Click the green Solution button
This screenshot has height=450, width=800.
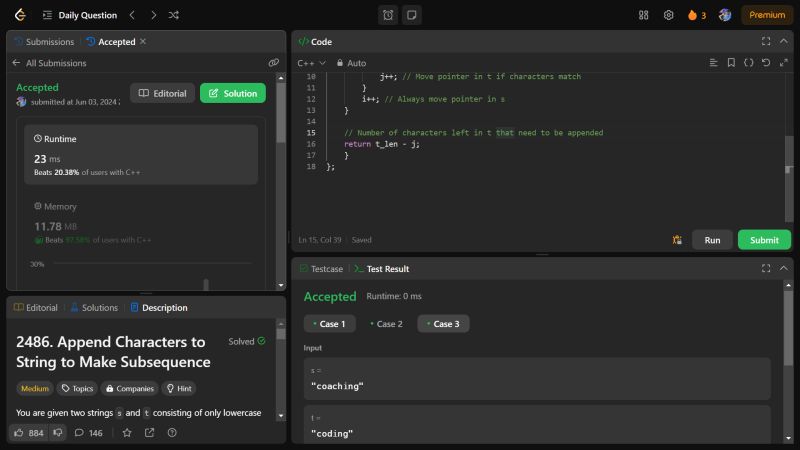[x=233, y=93]
